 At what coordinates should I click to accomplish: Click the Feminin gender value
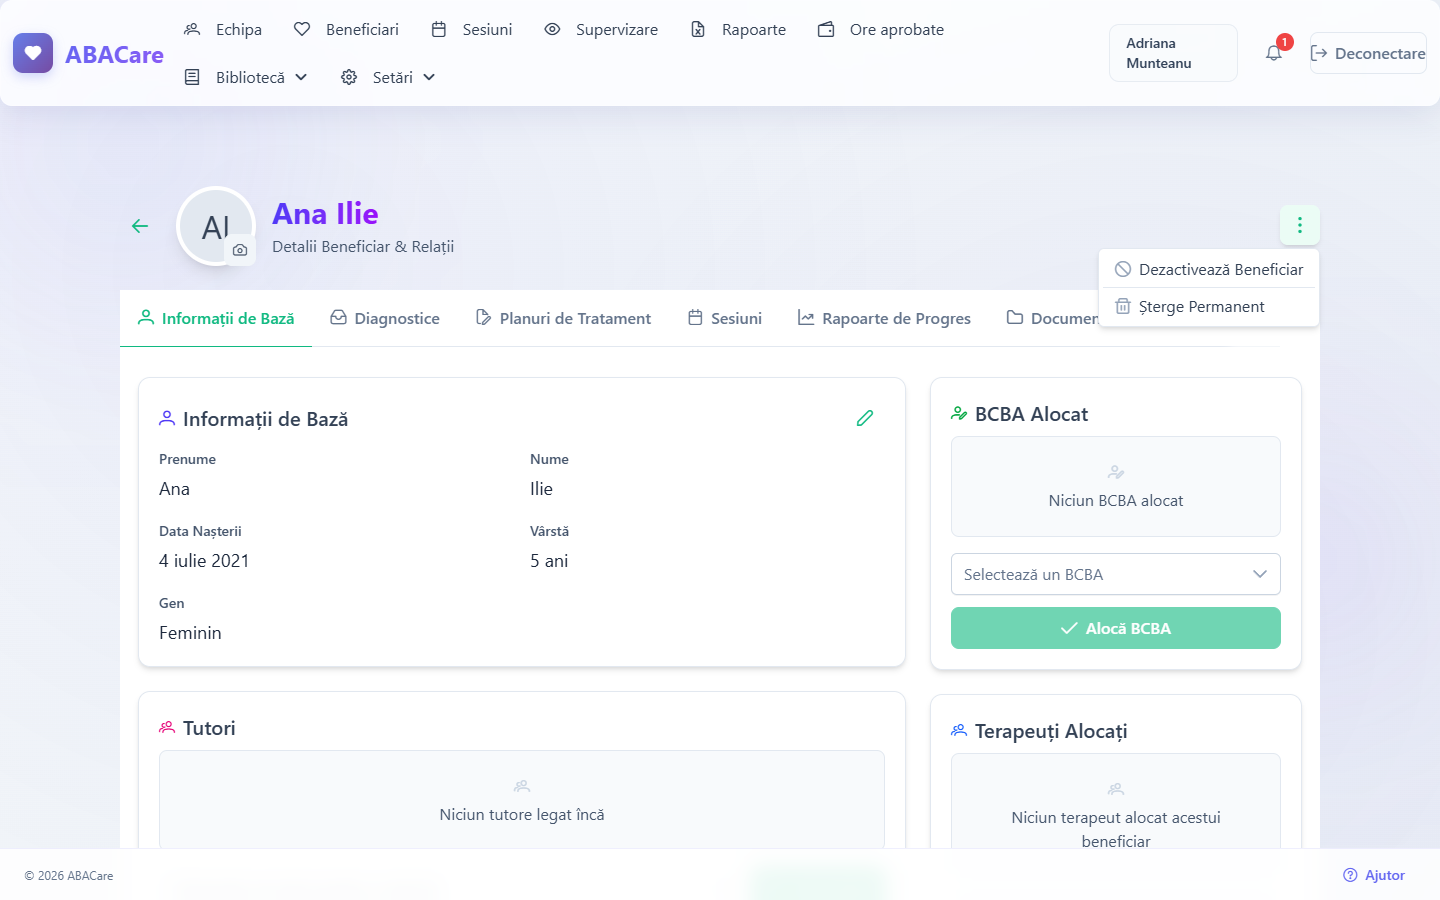point(190,633)
